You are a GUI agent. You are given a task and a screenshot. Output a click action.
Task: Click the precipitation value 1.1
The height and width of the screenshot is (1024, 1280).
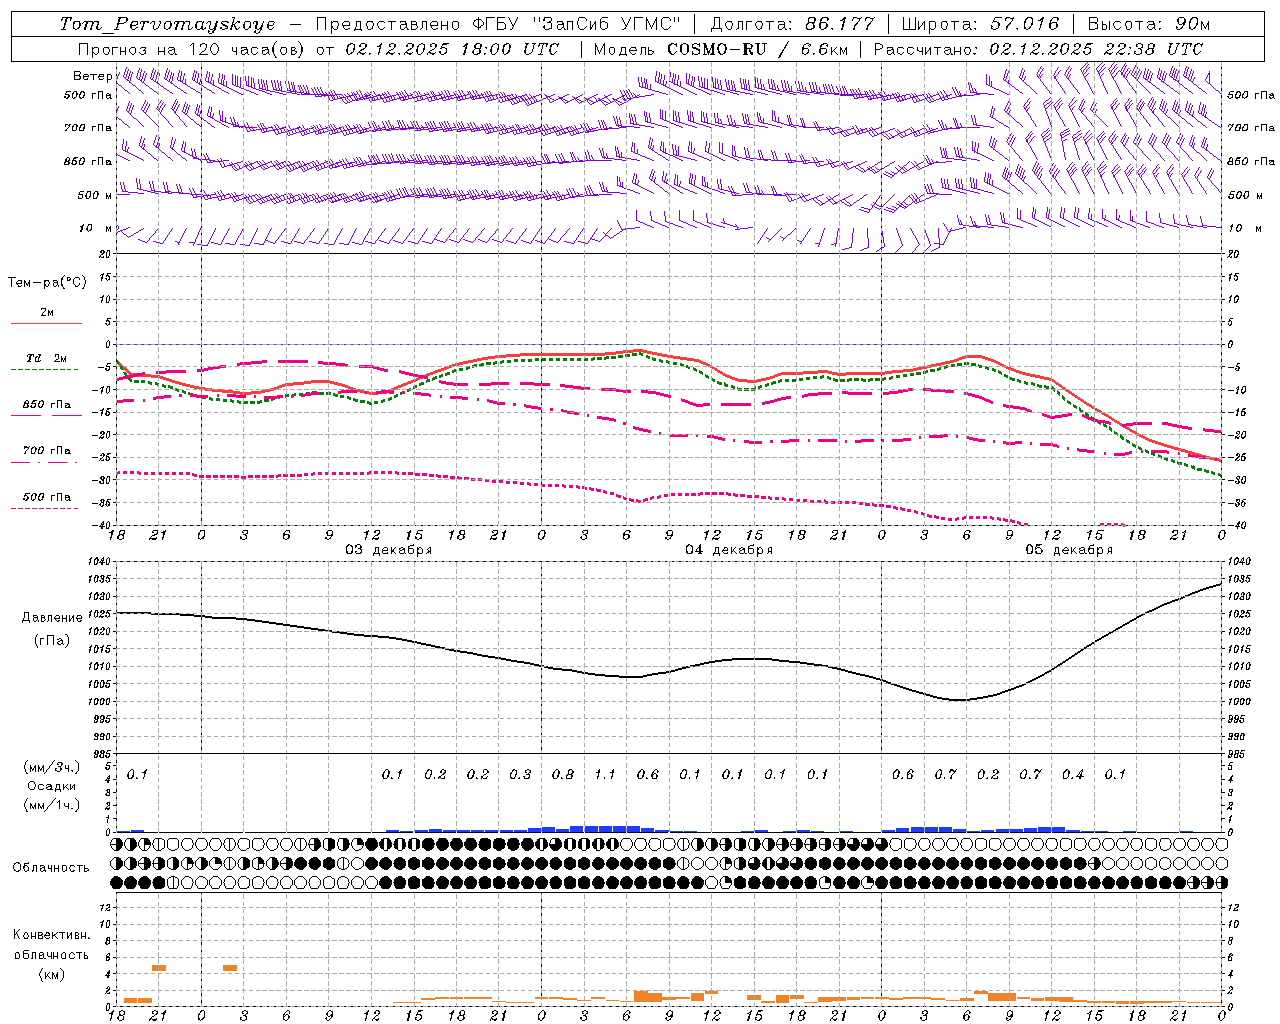click(x=605, y=774)
